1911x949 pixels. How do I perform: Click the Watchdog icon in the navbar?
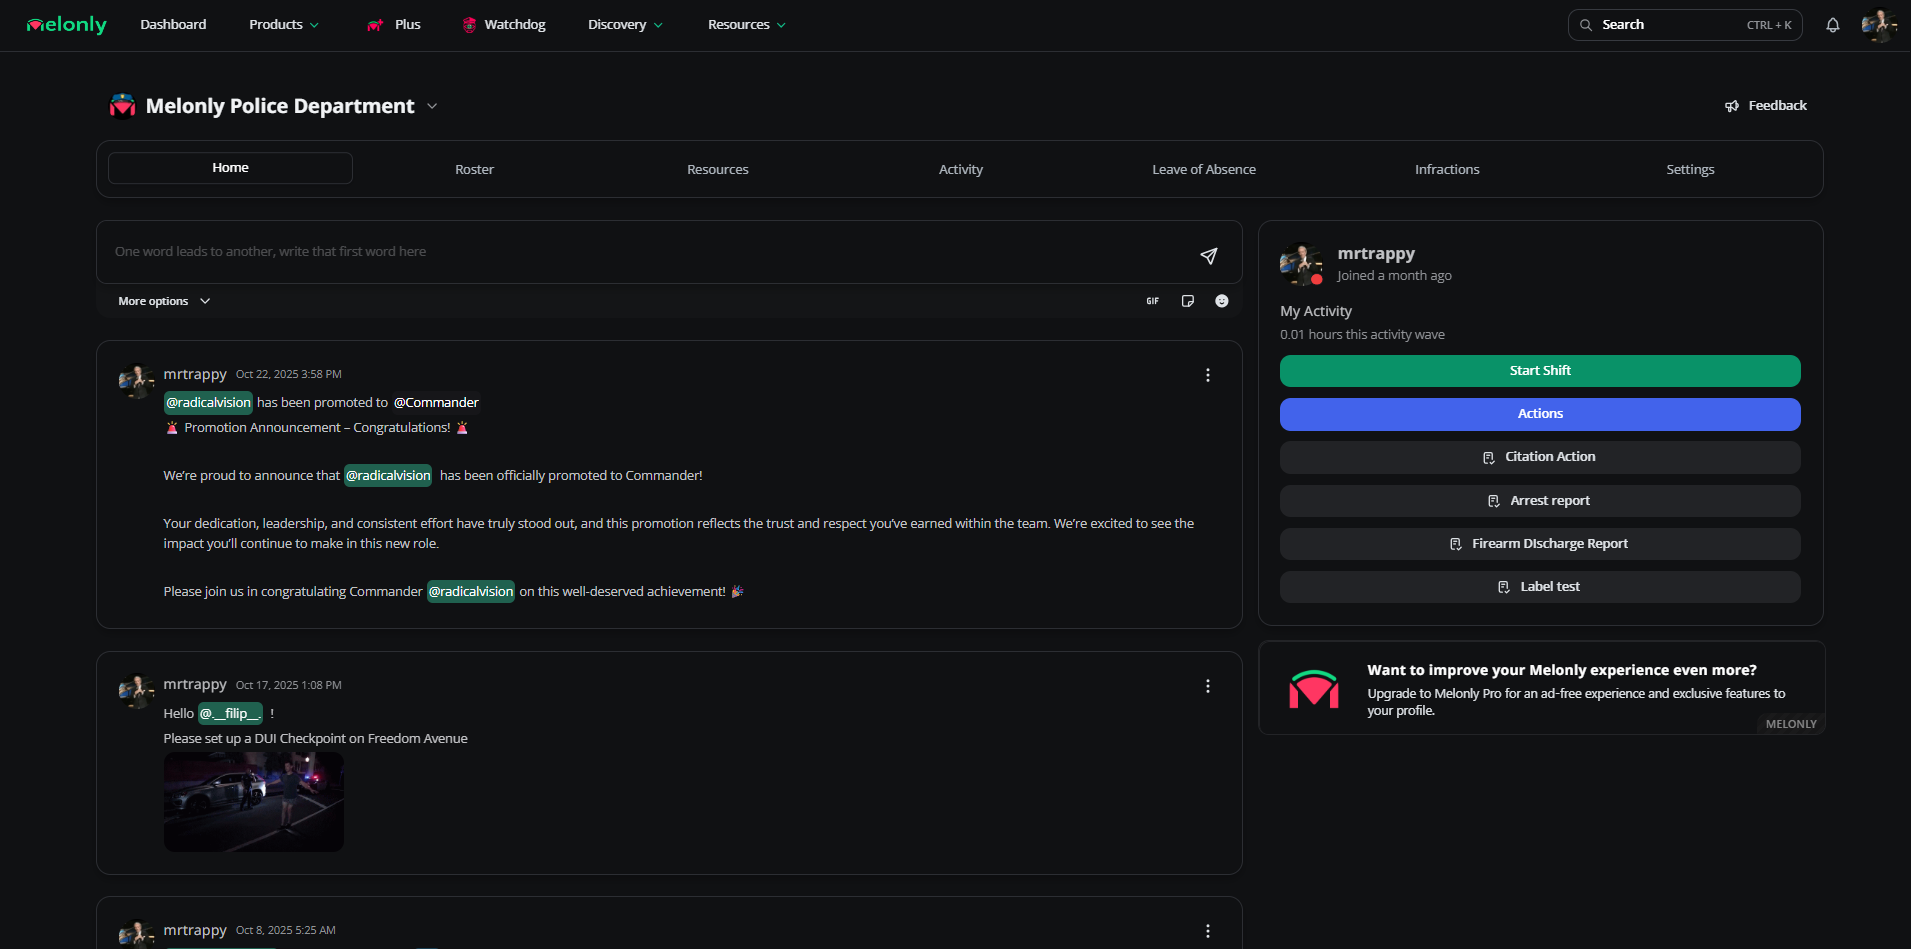467,24
